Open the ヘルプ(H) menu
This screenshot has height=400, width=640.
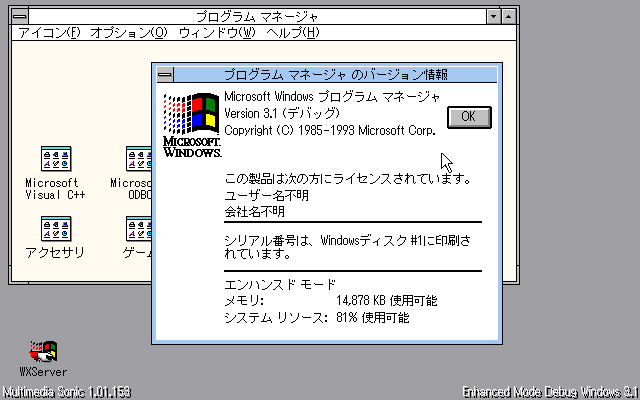click(x=292, y=33)
